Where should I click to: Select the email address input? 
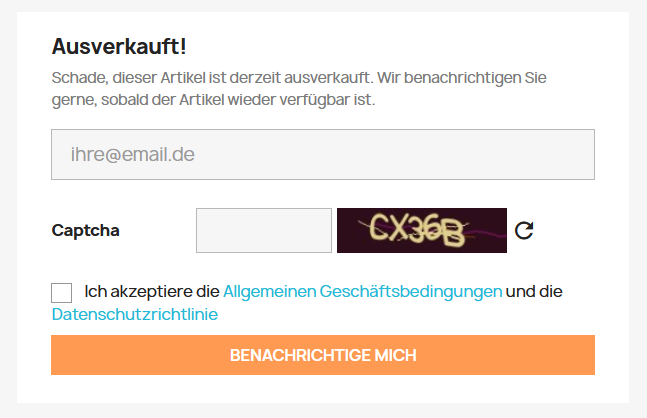point(323,155)
